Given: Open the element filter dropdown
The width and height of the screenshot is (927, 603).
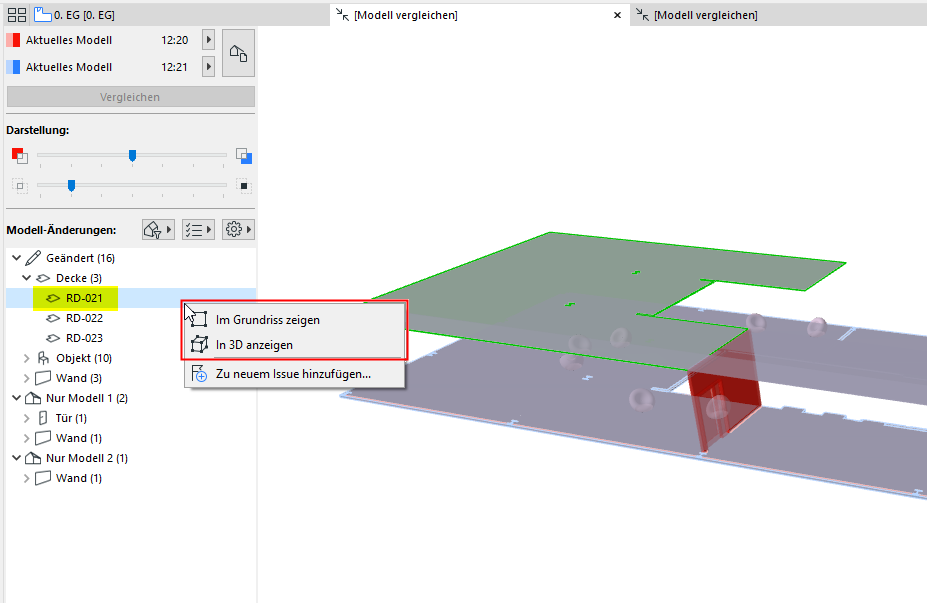Looking at the screenshot, I should [158, 229].
